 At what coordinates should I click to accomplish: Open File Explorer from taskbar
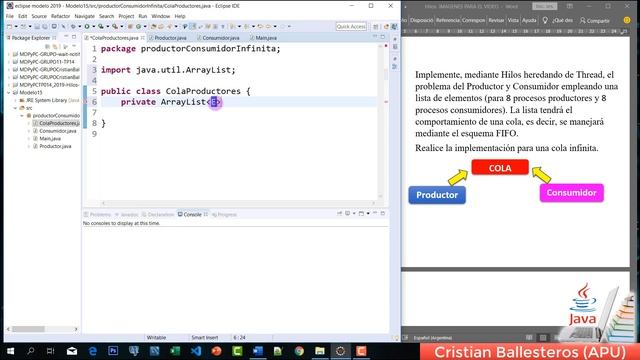pyautogui.click(x=320, y=351)
